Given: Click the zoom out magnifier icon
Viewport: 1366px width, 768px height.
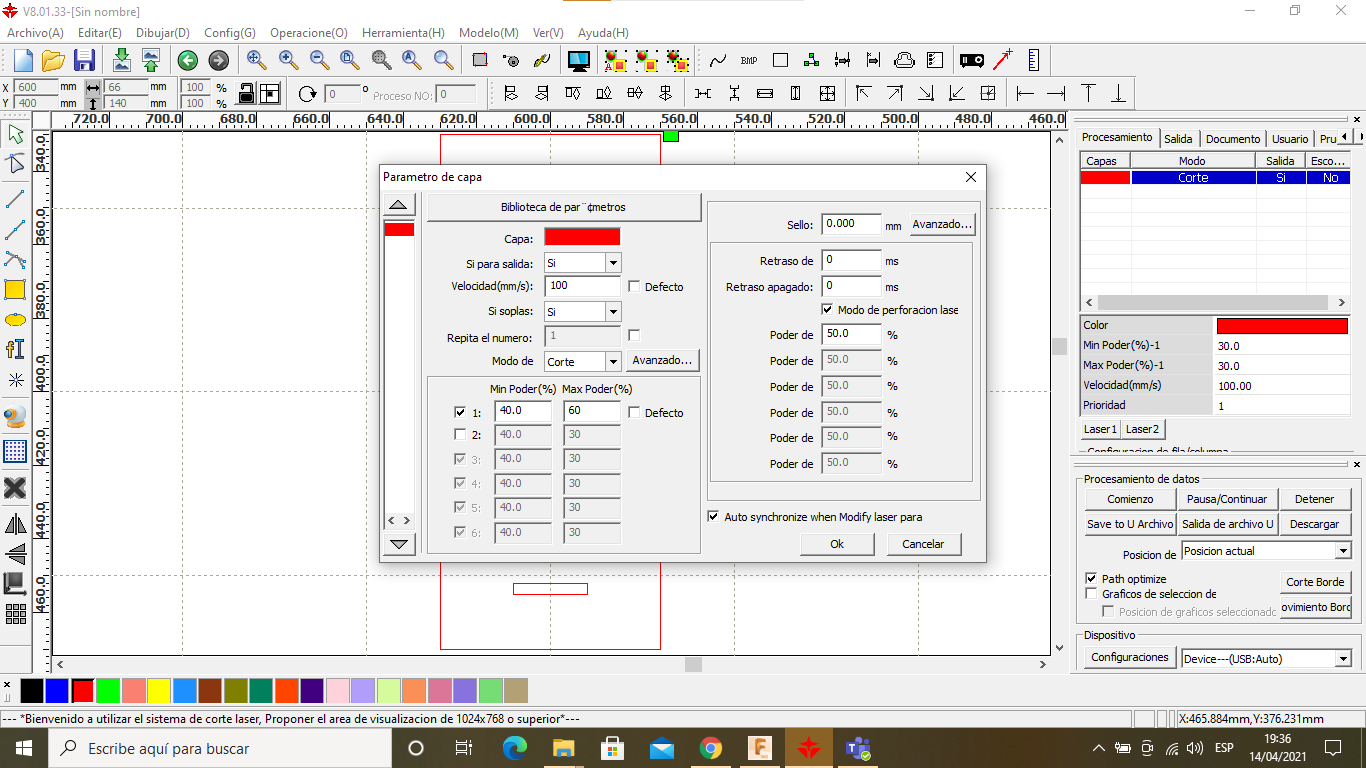Looking at the screenshot, I should 319,60.
